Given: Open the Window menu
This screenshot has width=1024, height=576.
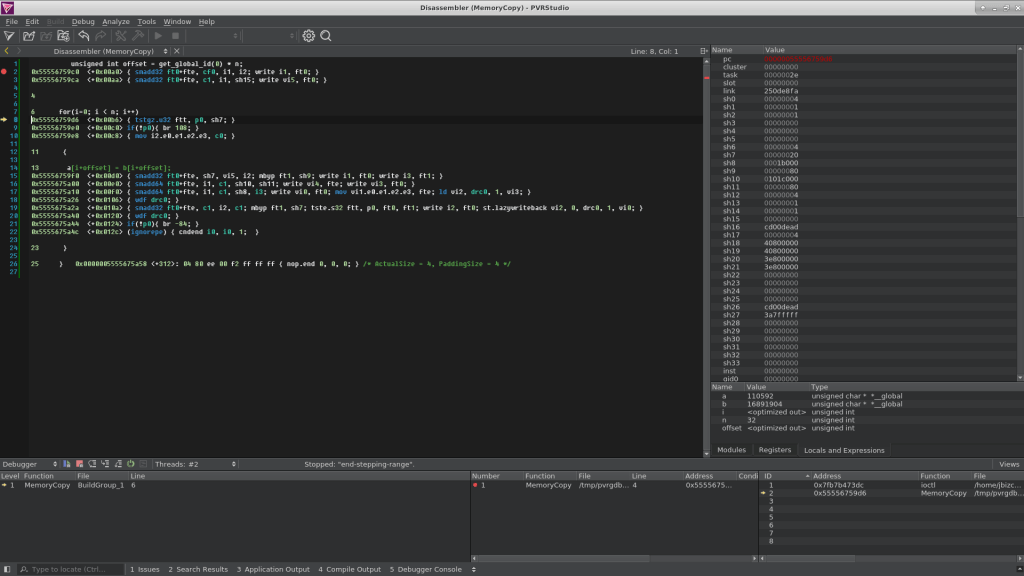Looking at the screenshot, I should click(x=177, y=22).
